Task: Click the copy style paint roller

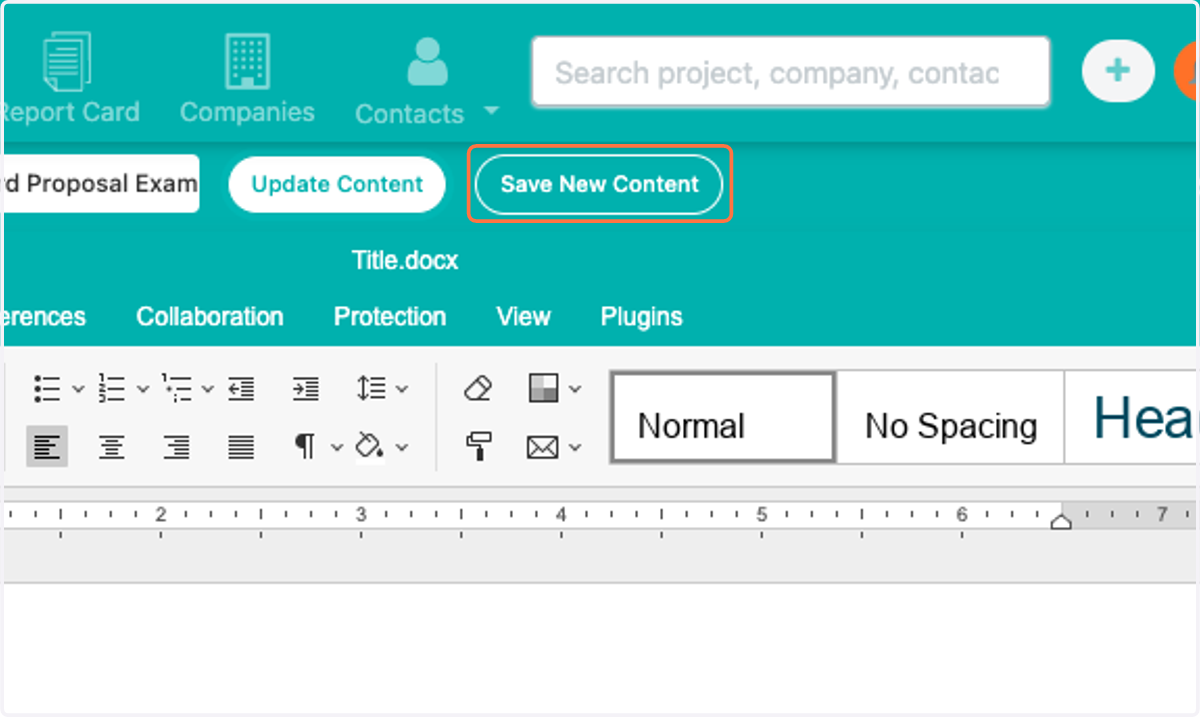Action: 480,447
